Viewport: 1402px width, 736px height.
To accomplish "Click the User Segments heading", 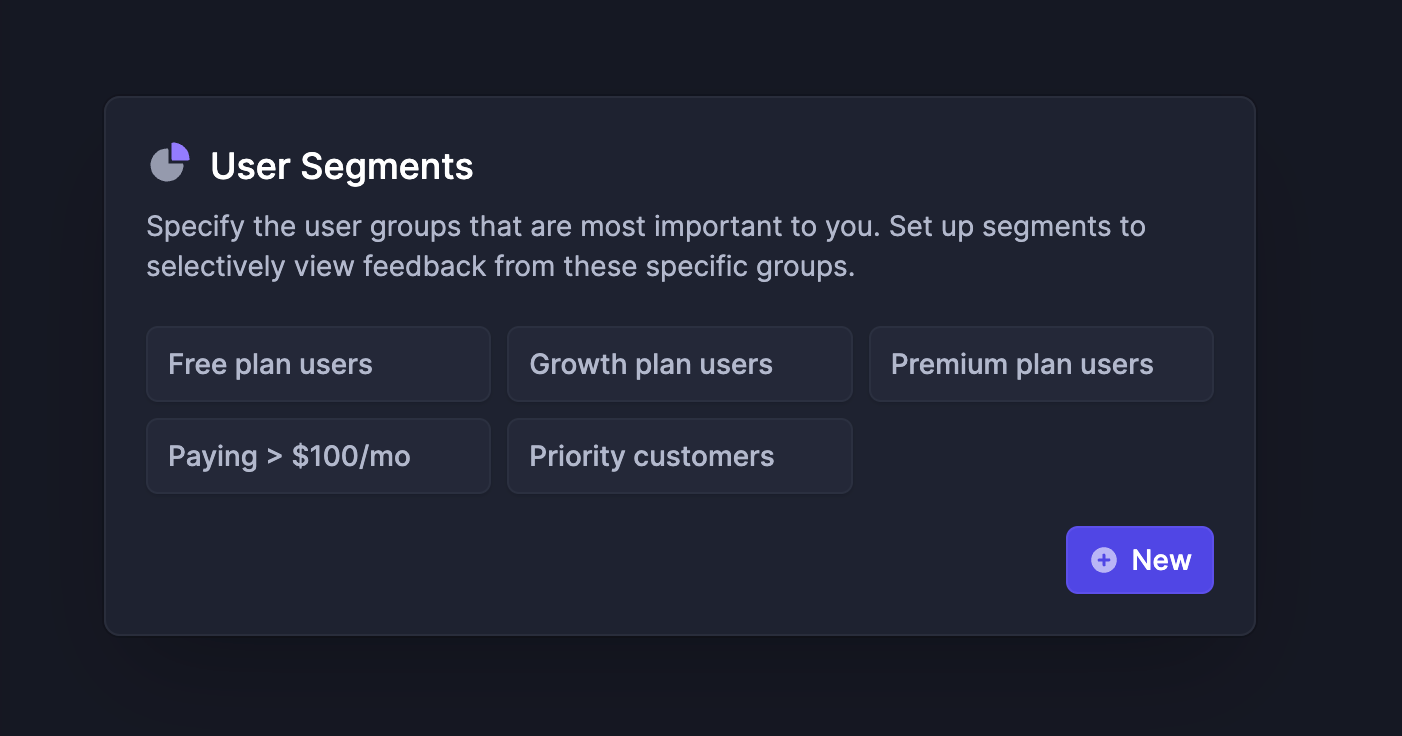I will point(341,166).
